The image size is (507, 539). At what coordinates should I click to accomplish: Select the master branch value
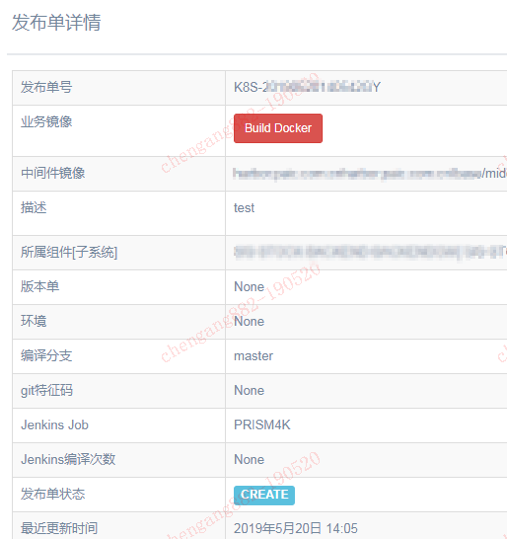tap(253, 356)
